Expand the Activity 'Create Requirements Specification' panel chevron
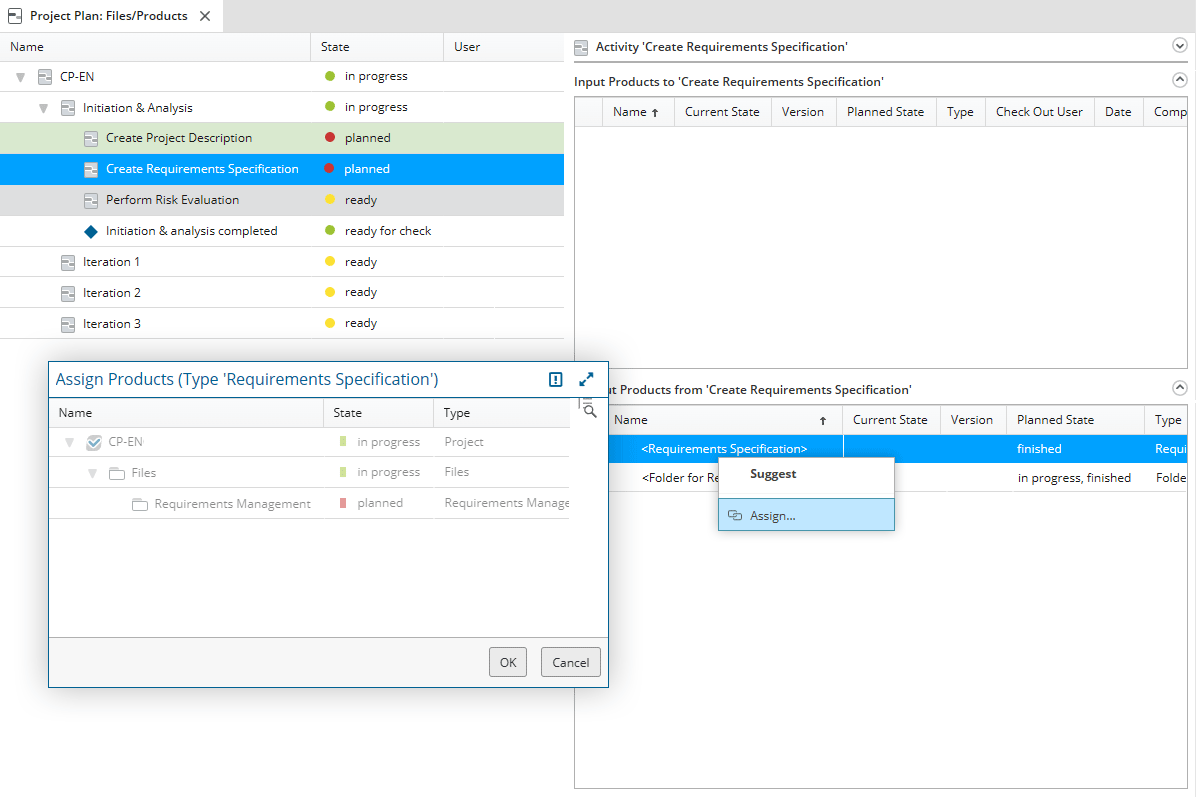Viewport: 1196px width, 797px height. pos(1179,46)
